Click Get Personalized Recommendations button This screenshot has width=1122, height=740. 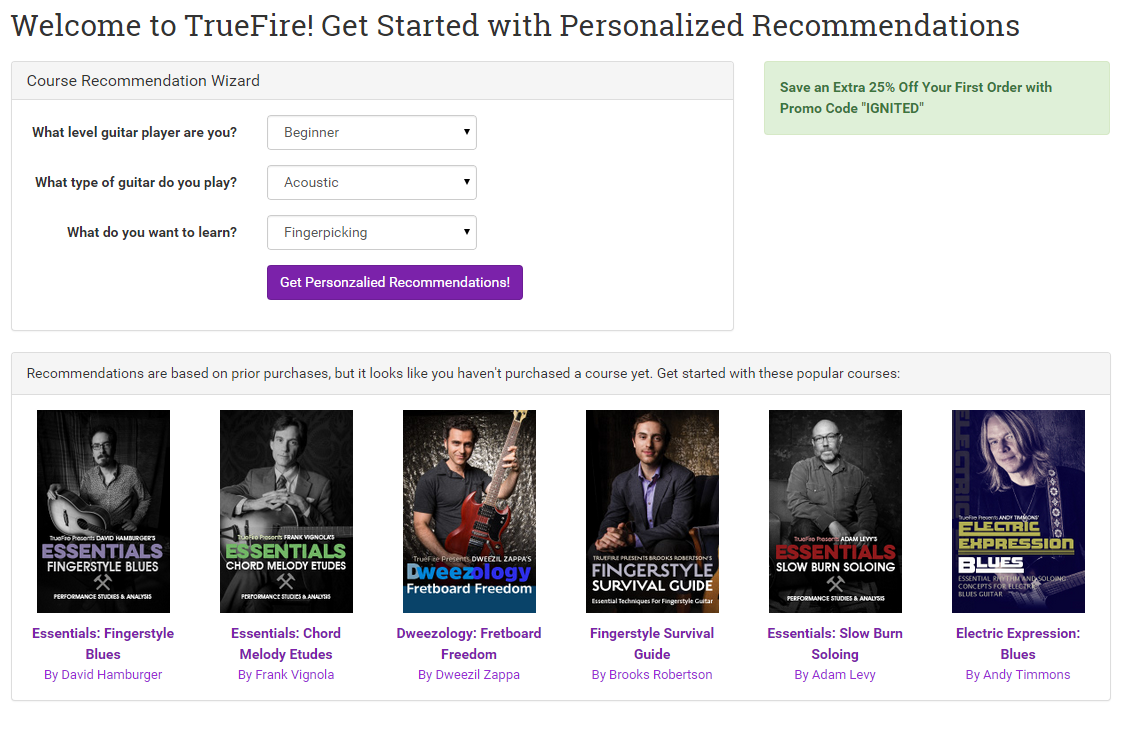pos(394,282)
